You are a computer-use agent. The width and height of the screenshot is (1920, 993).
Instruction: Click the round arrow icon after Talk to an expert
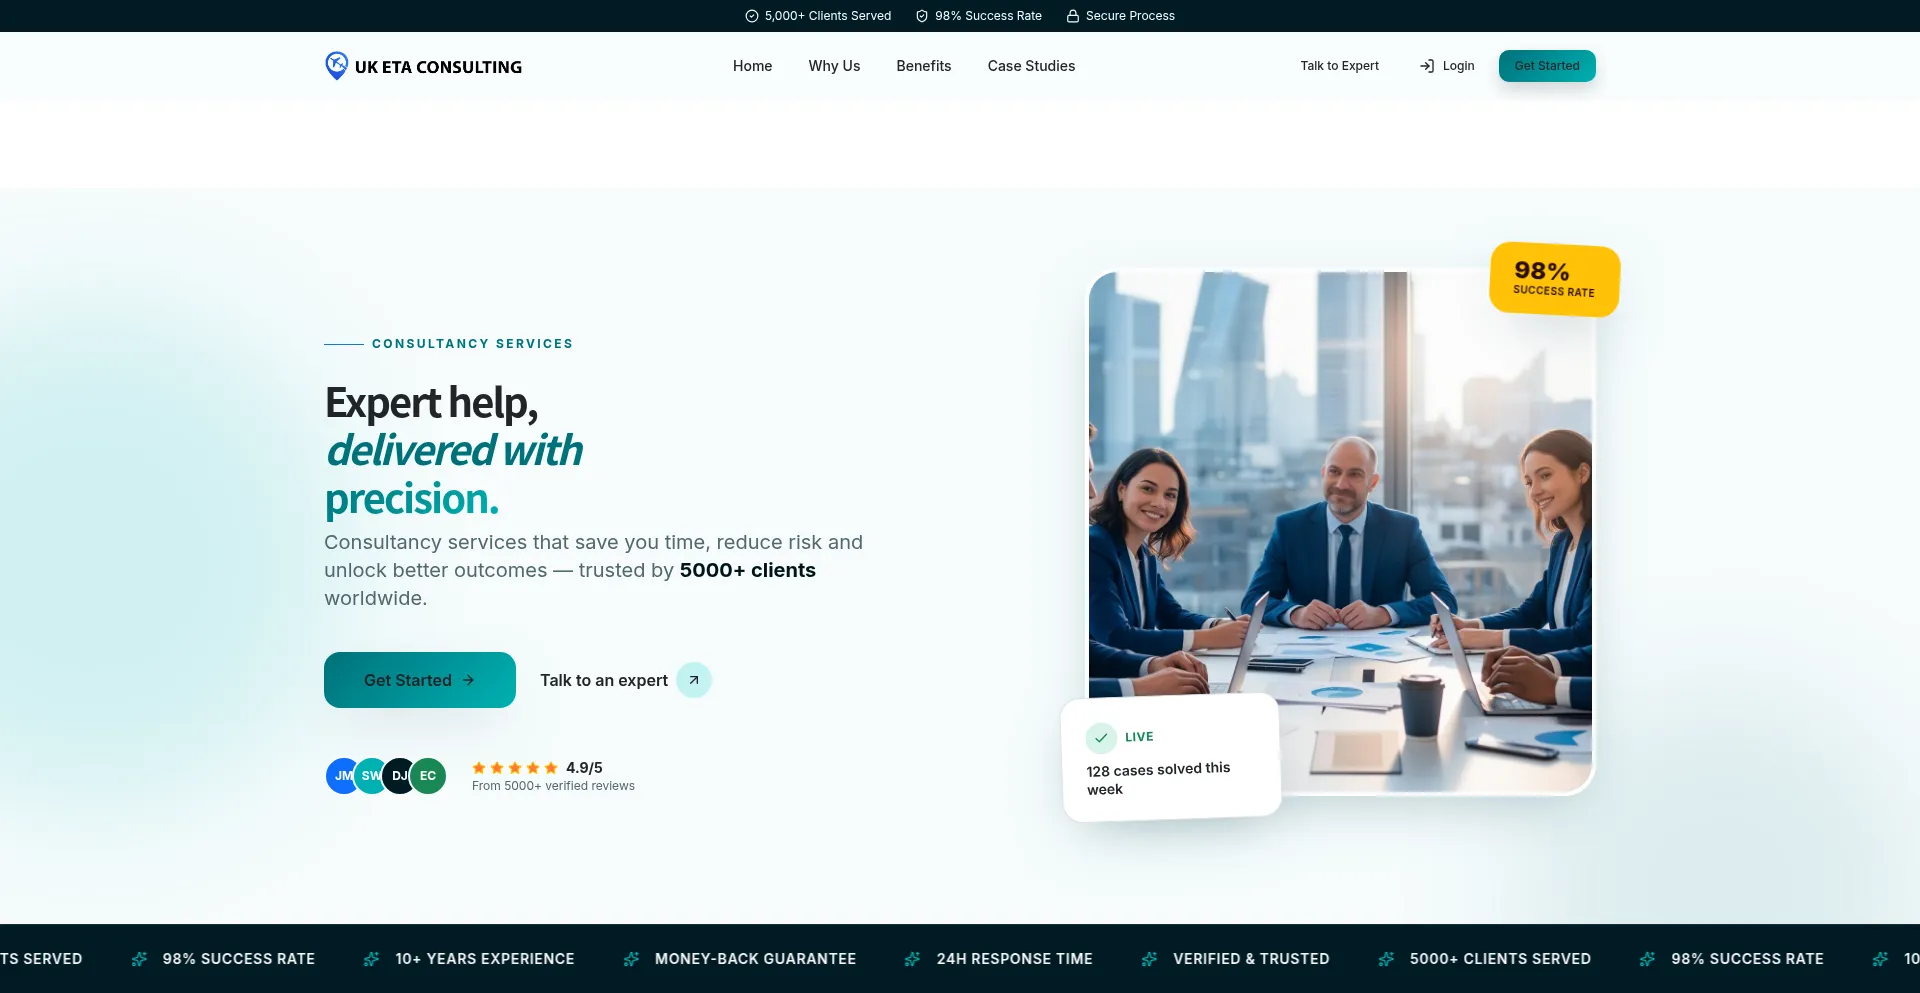(694, 680)
